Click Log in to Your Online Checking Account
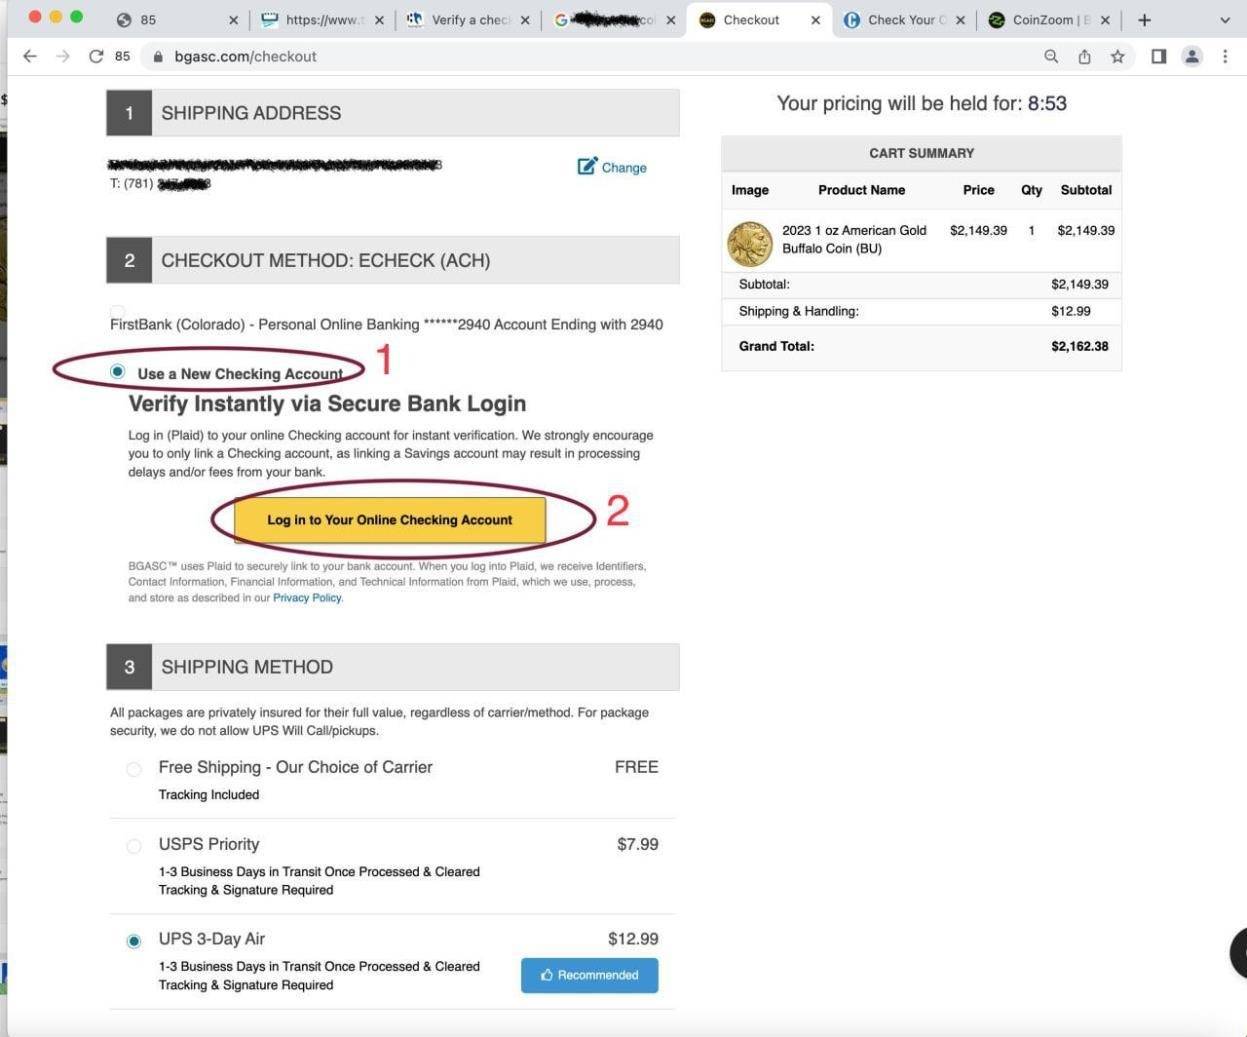The height and width of the screenshot is (1037, 1247). pos(390,520)
